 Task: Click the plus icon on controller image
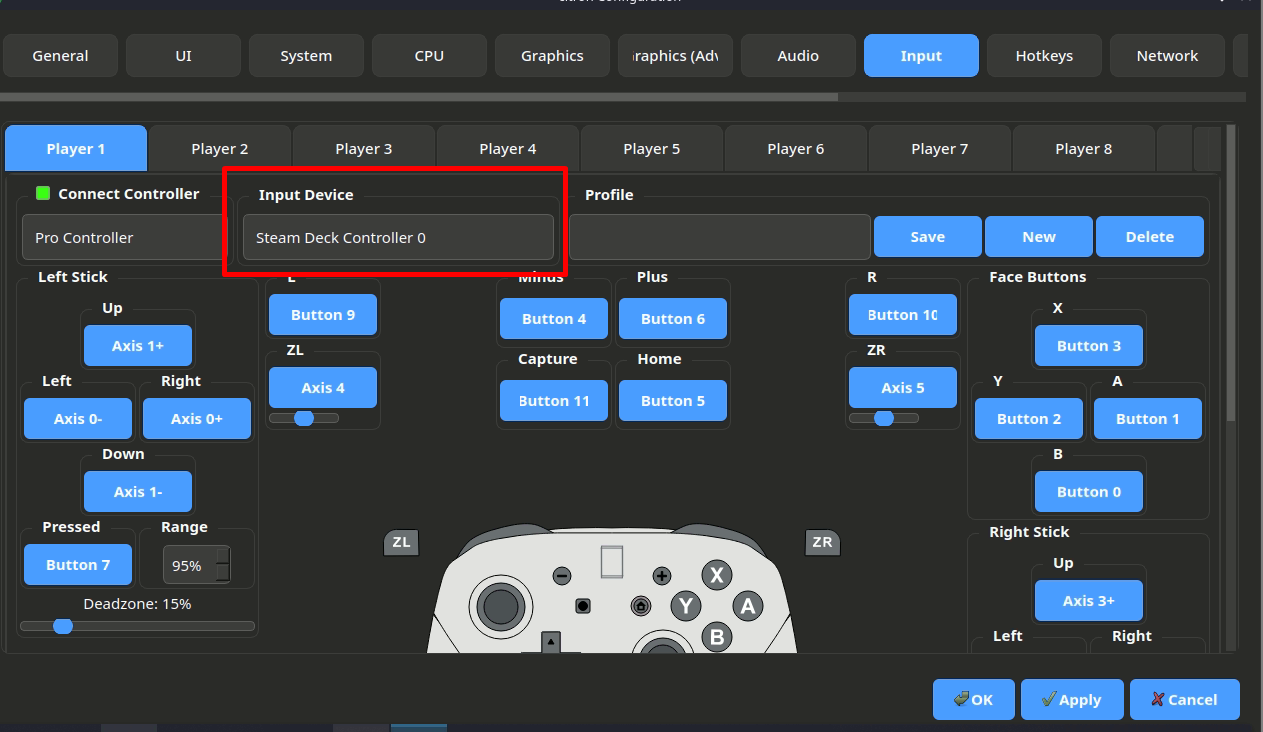(x=662, y=576)
